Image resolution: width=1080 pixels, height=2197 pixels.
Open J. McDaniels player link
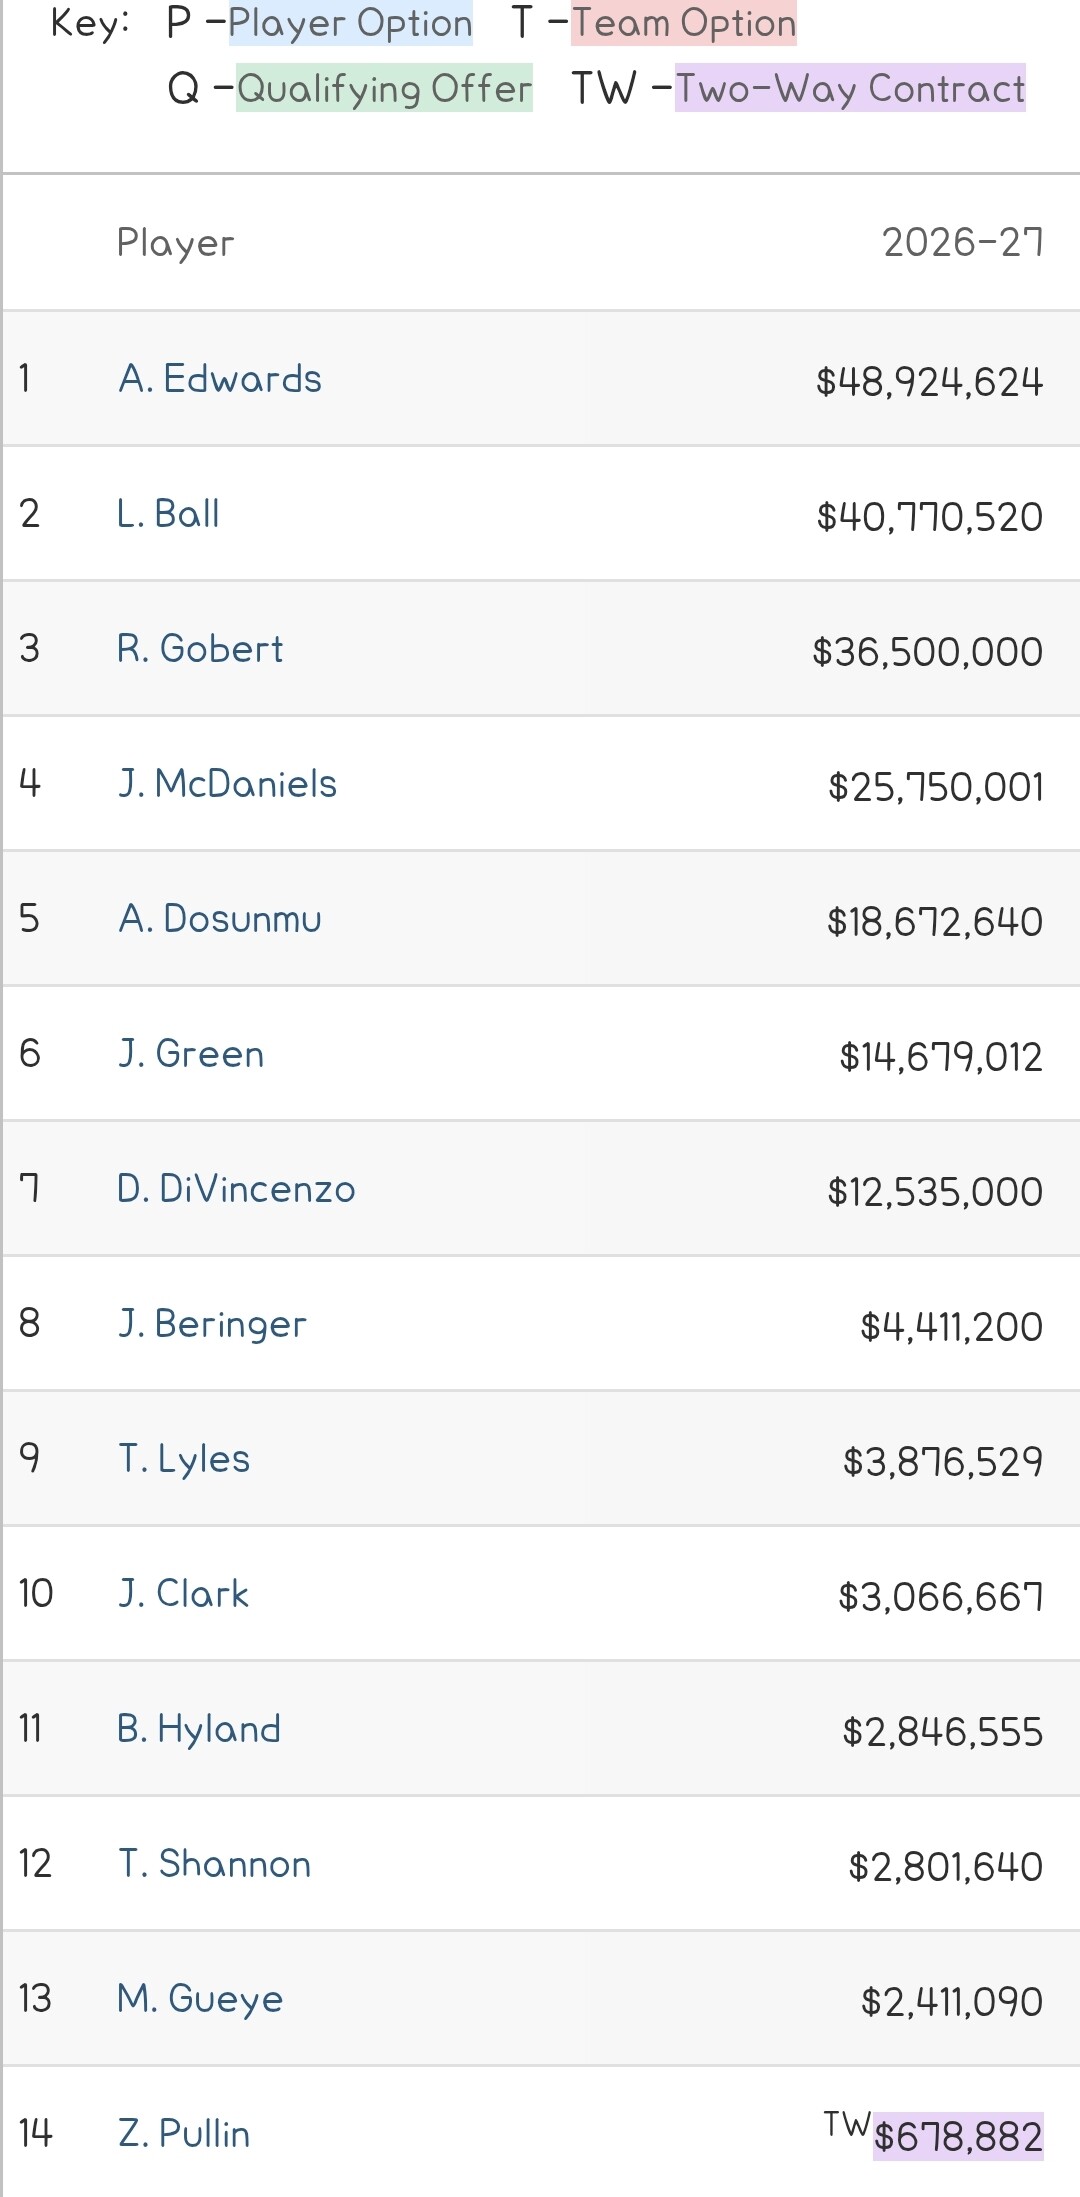(x=227, y=784)
